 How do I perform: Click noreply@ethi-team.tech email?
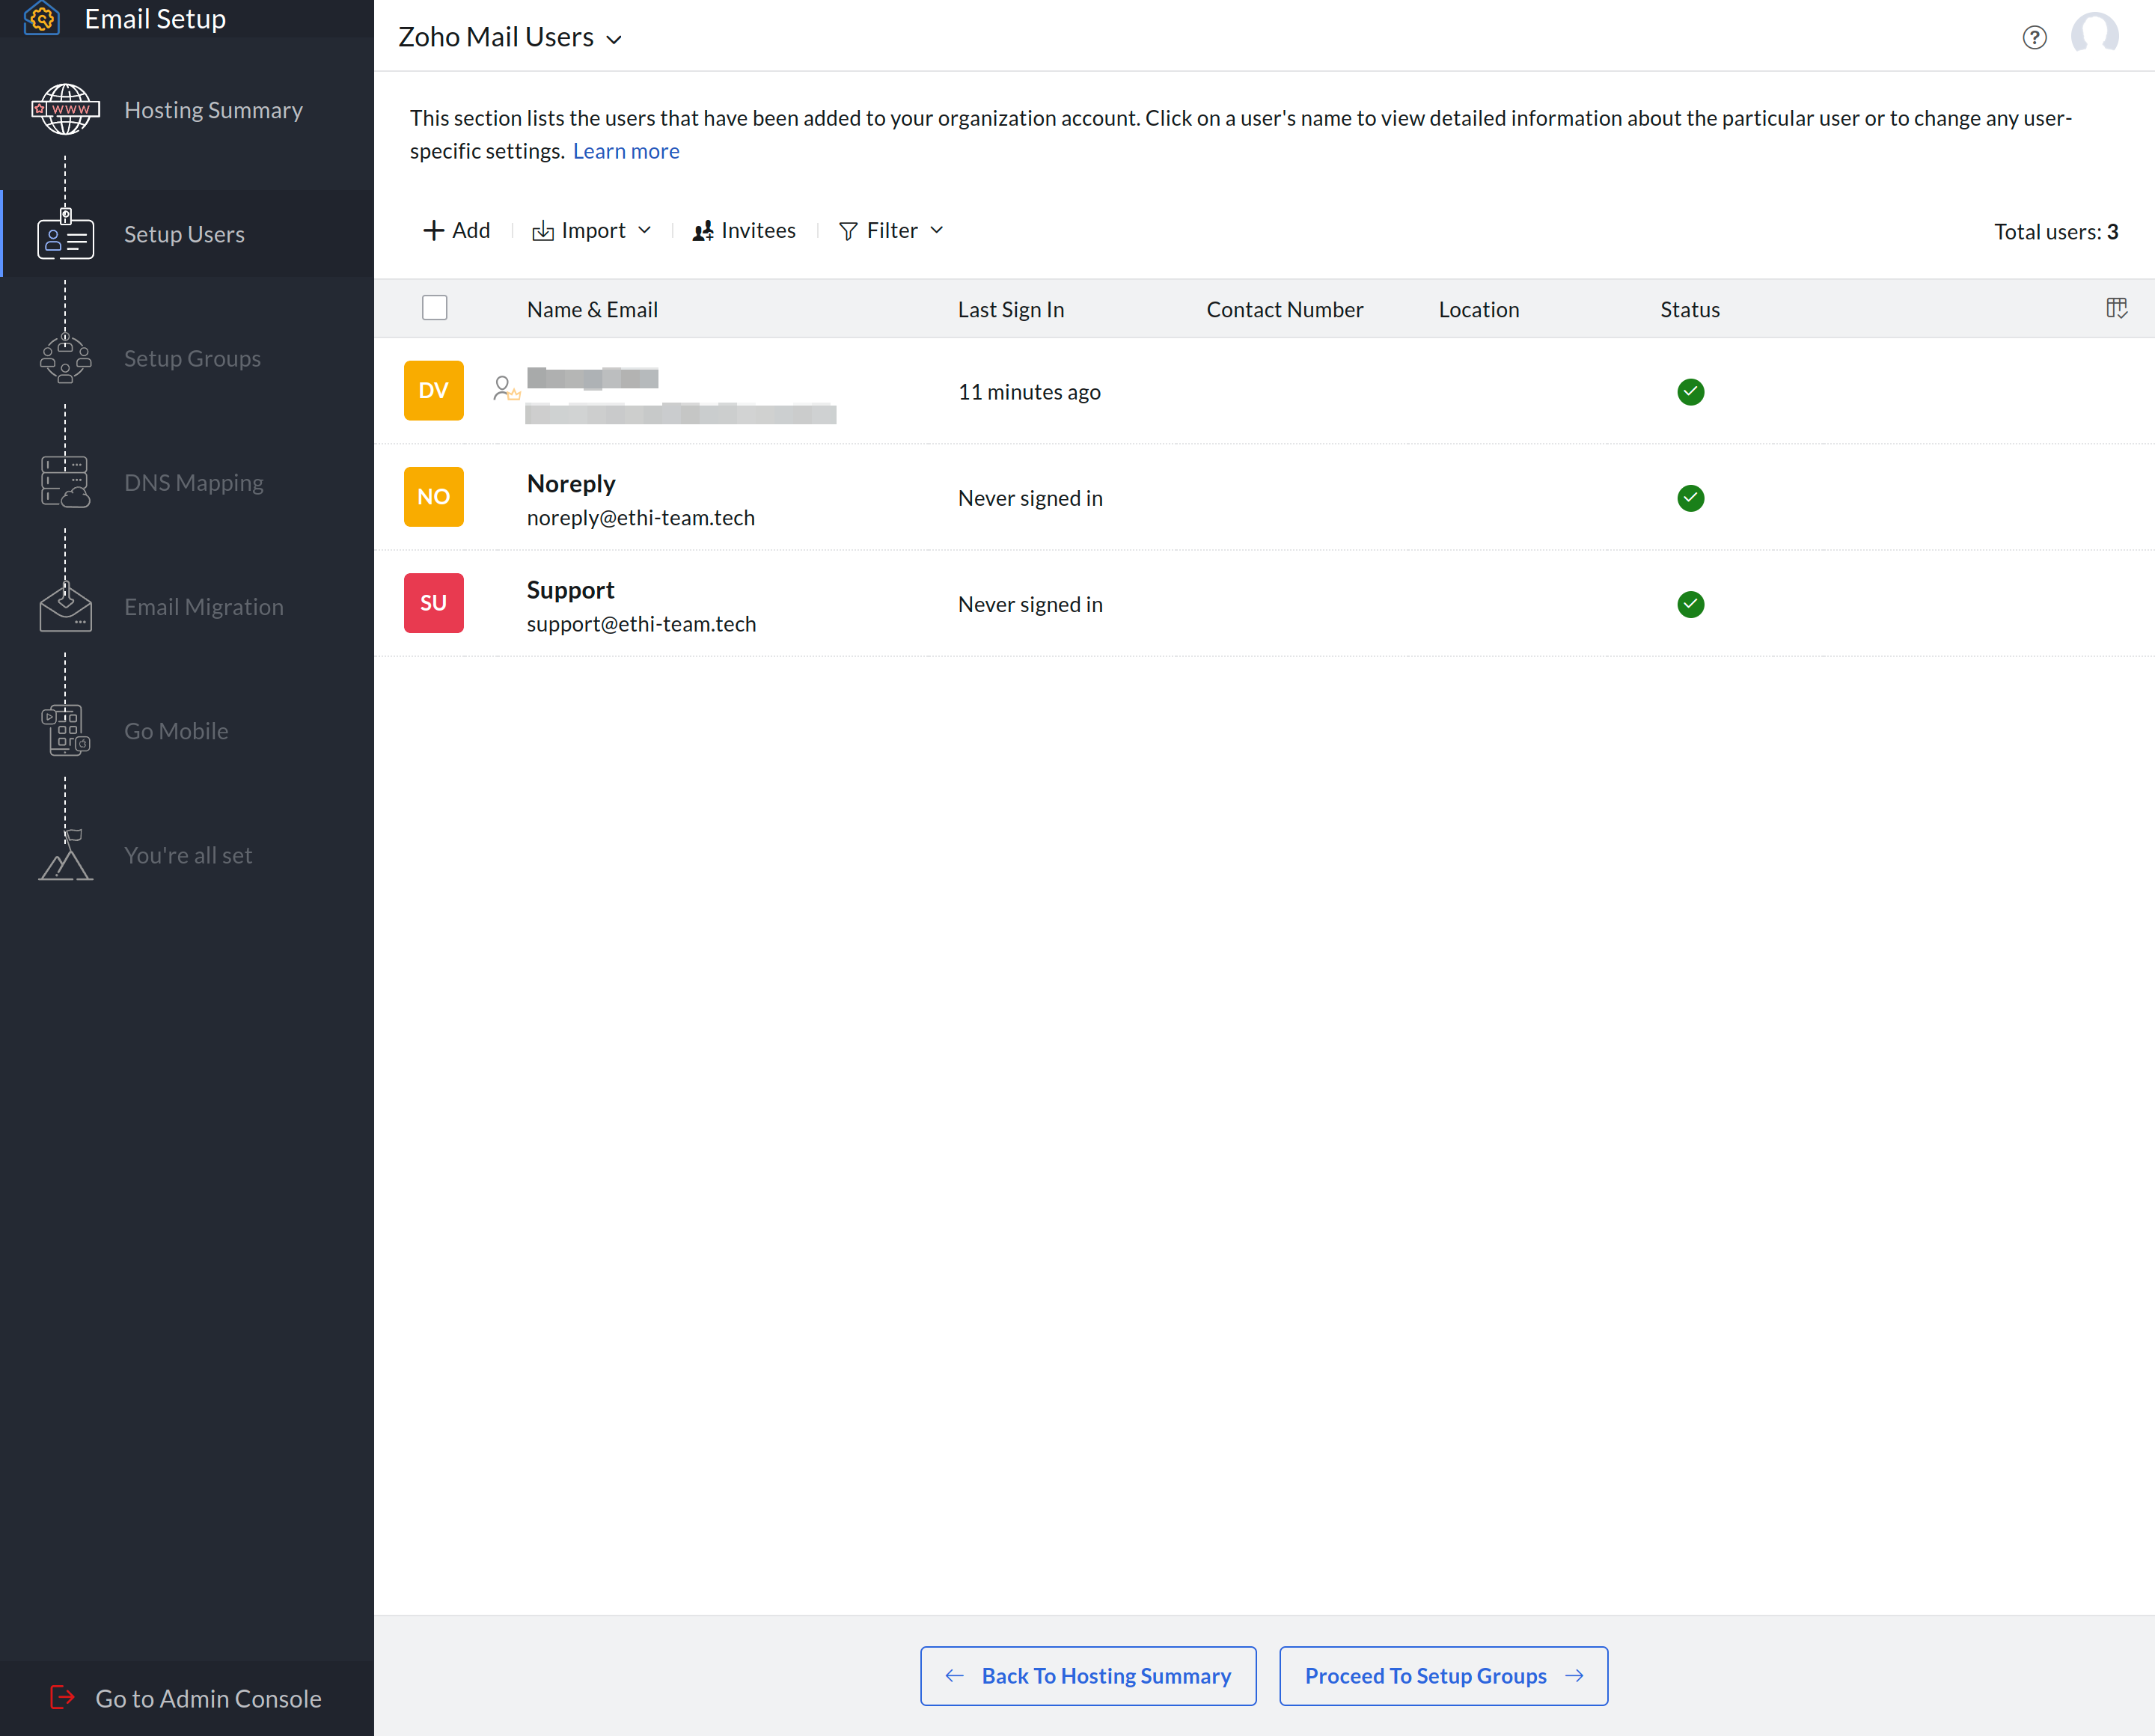click(641, 517)
